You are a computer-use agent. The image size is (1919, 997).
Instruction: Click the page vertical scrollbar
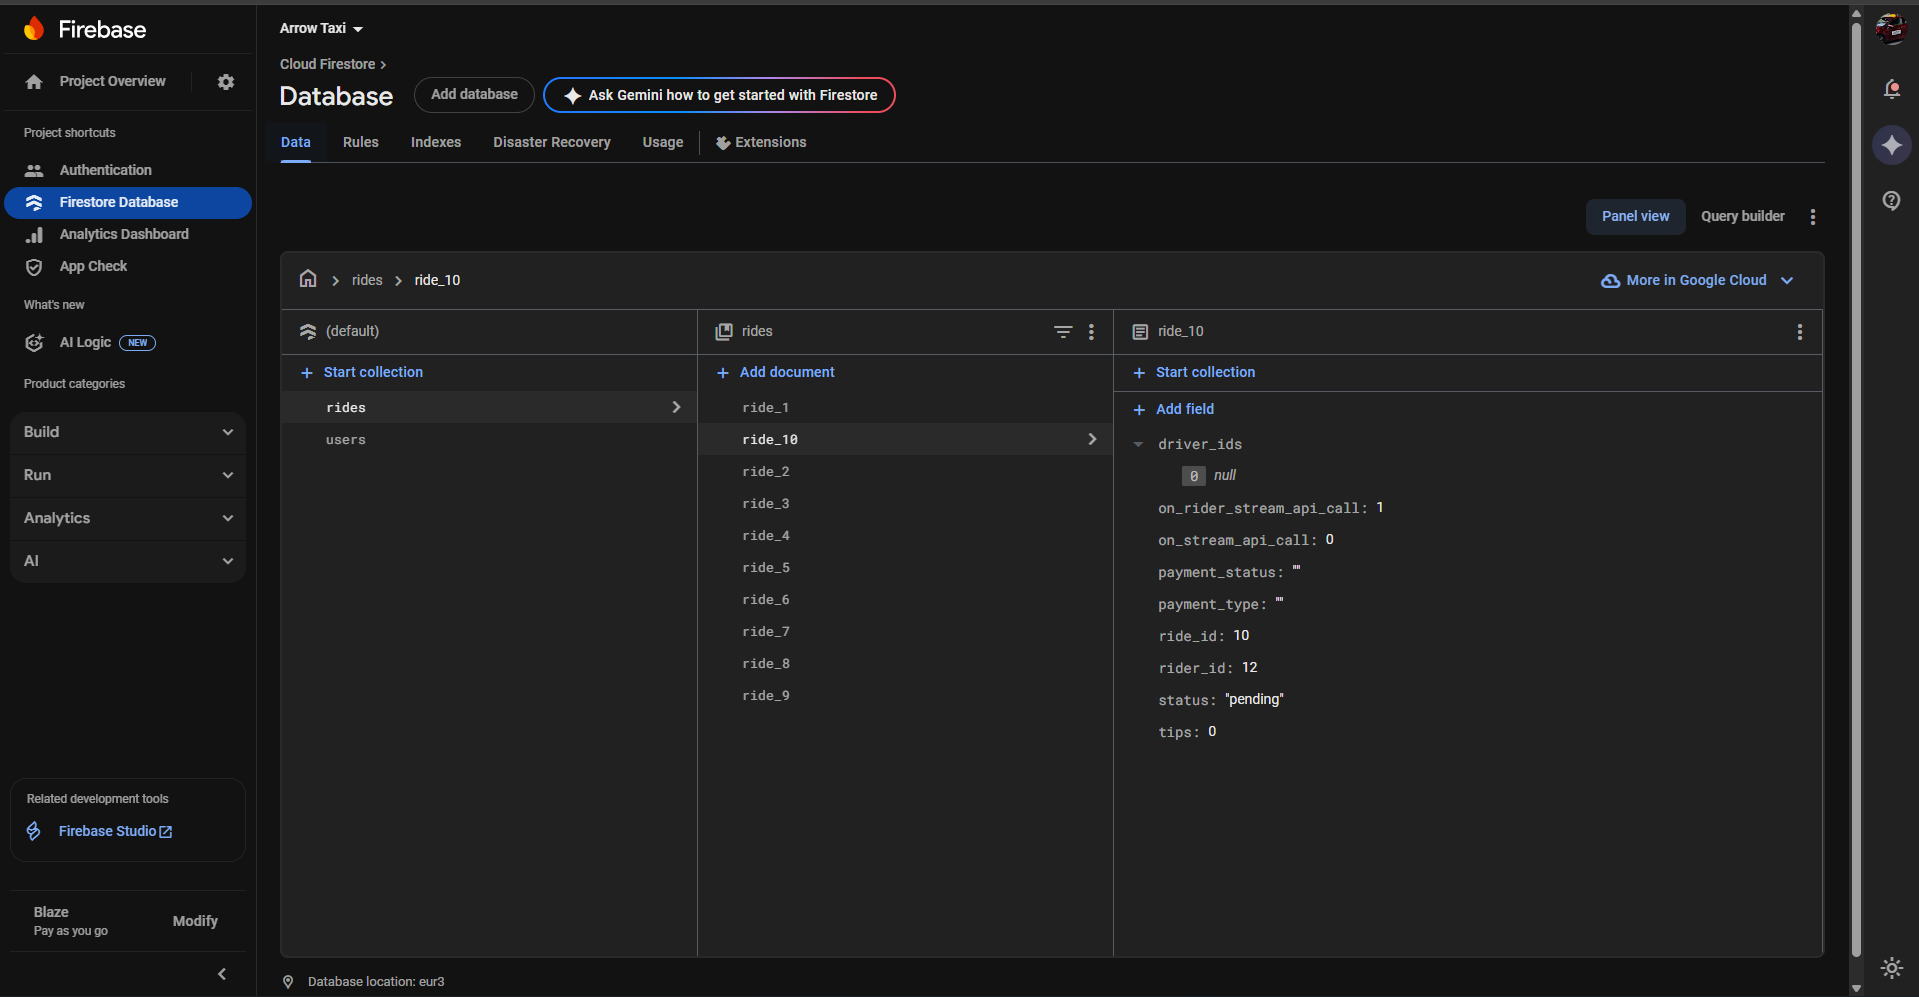click(x=1856, y=490)
